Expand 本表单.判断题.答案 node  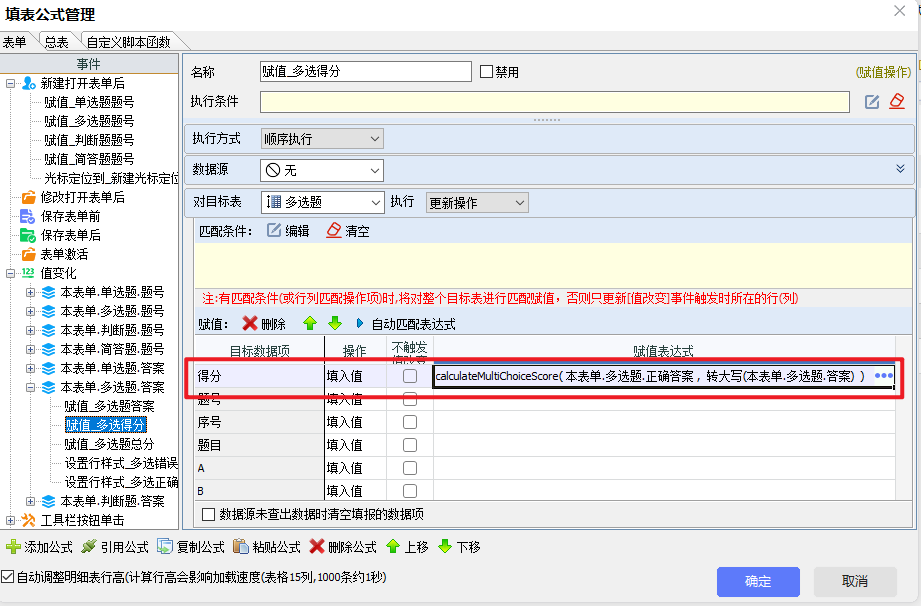(x=30, y=501)
